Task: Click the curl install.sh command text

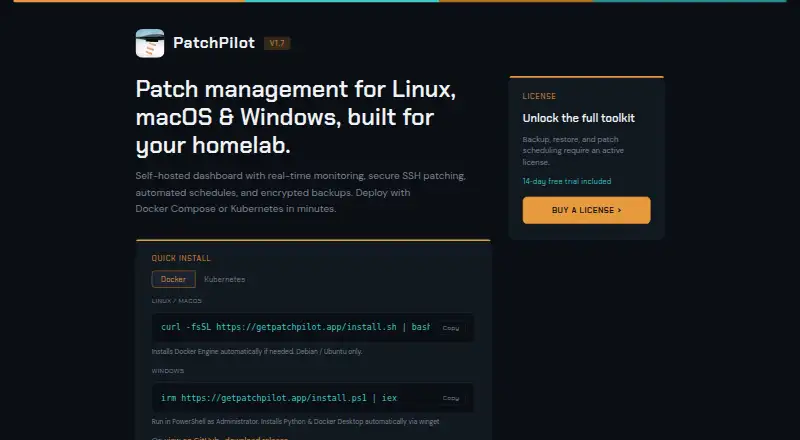Action: 295,327
